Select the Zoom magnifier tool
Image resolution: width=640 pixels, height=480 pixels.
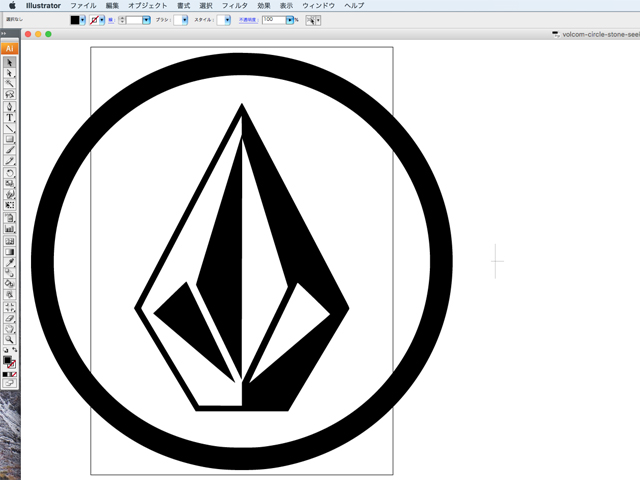coord(9,339)
